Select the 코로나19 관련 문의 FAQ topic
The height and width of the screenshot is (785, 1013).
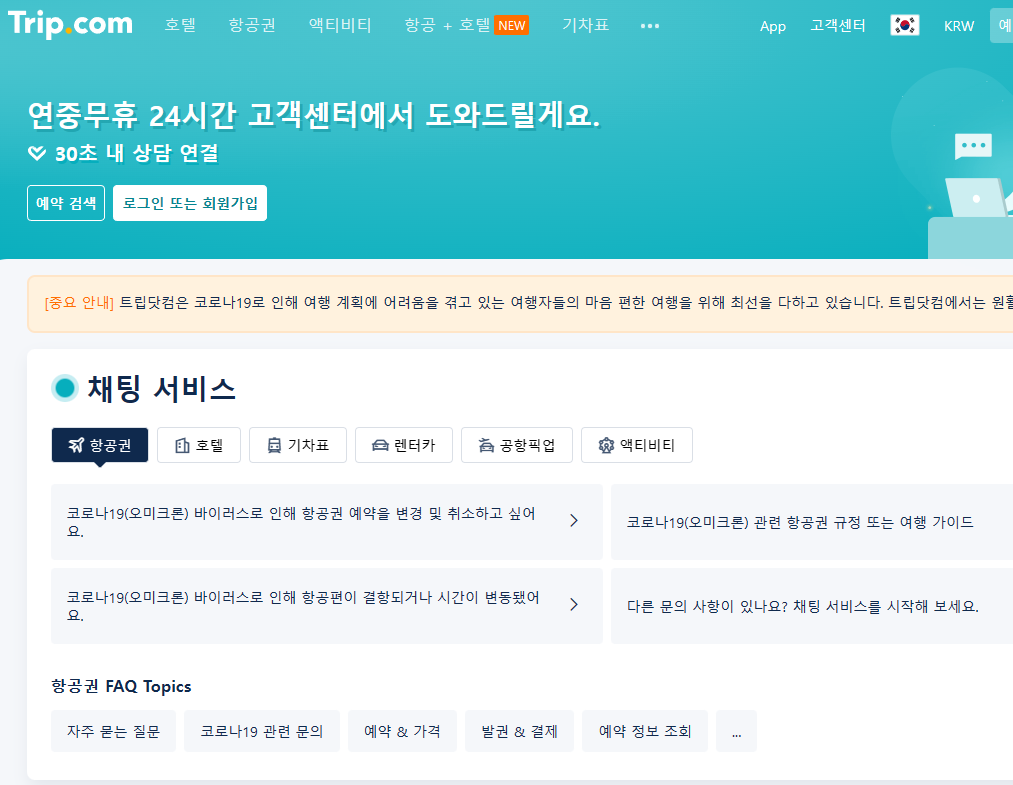point(262,731)
